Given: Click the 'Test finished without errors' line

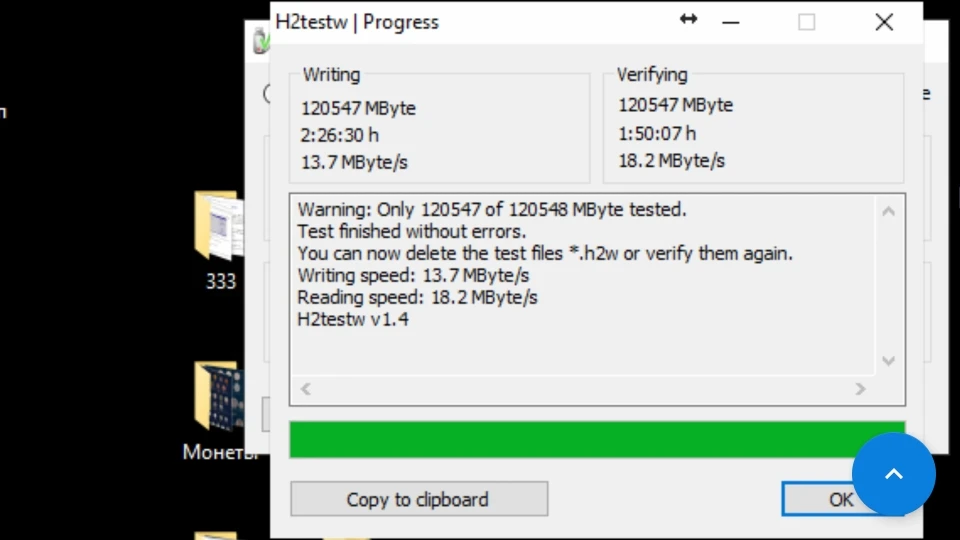Looking at the screenshot, I should tap(411, 231).
